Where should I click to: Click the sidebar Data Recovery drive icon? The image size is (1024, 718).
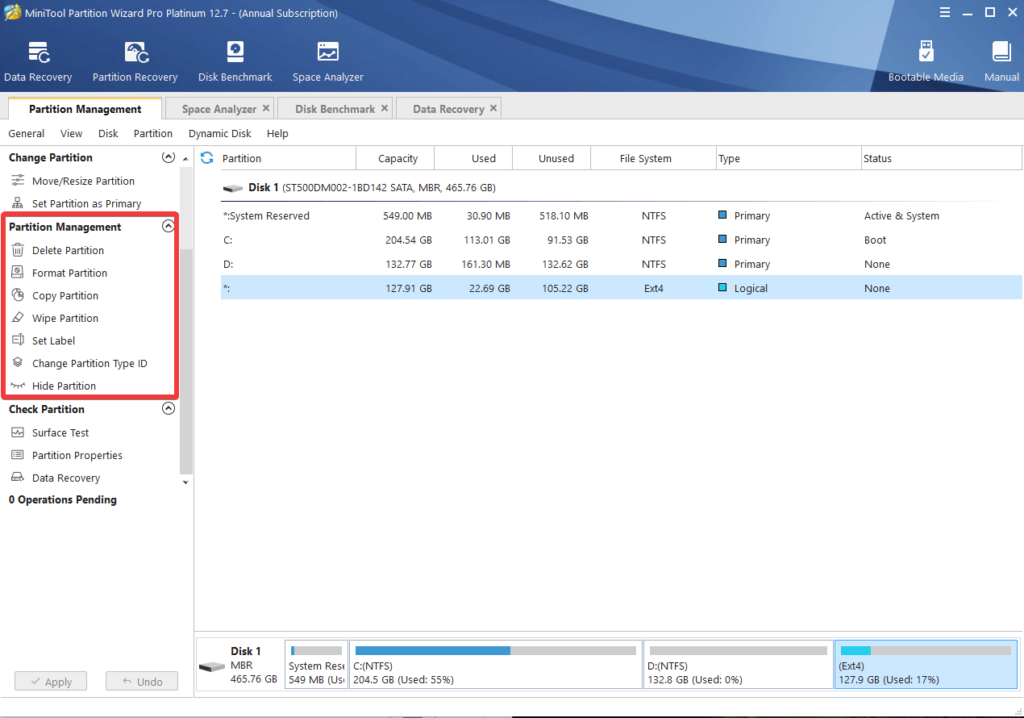click(18, 478)
